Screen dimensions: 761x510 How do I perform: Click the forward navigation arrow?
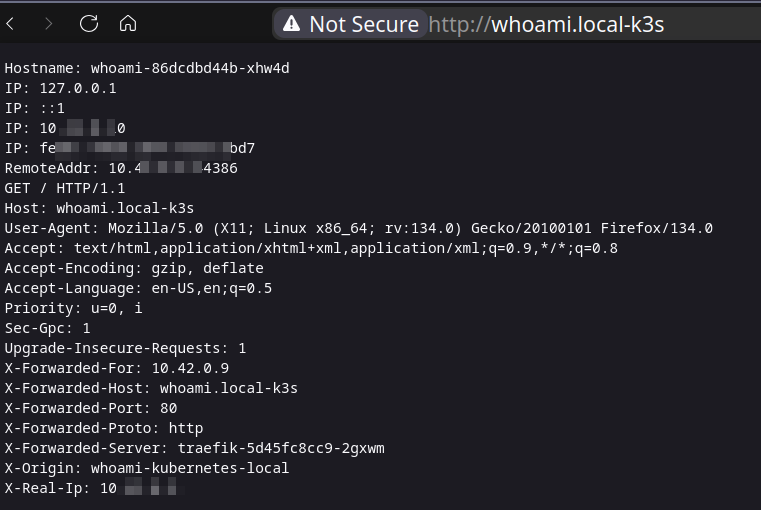point(49,23)
